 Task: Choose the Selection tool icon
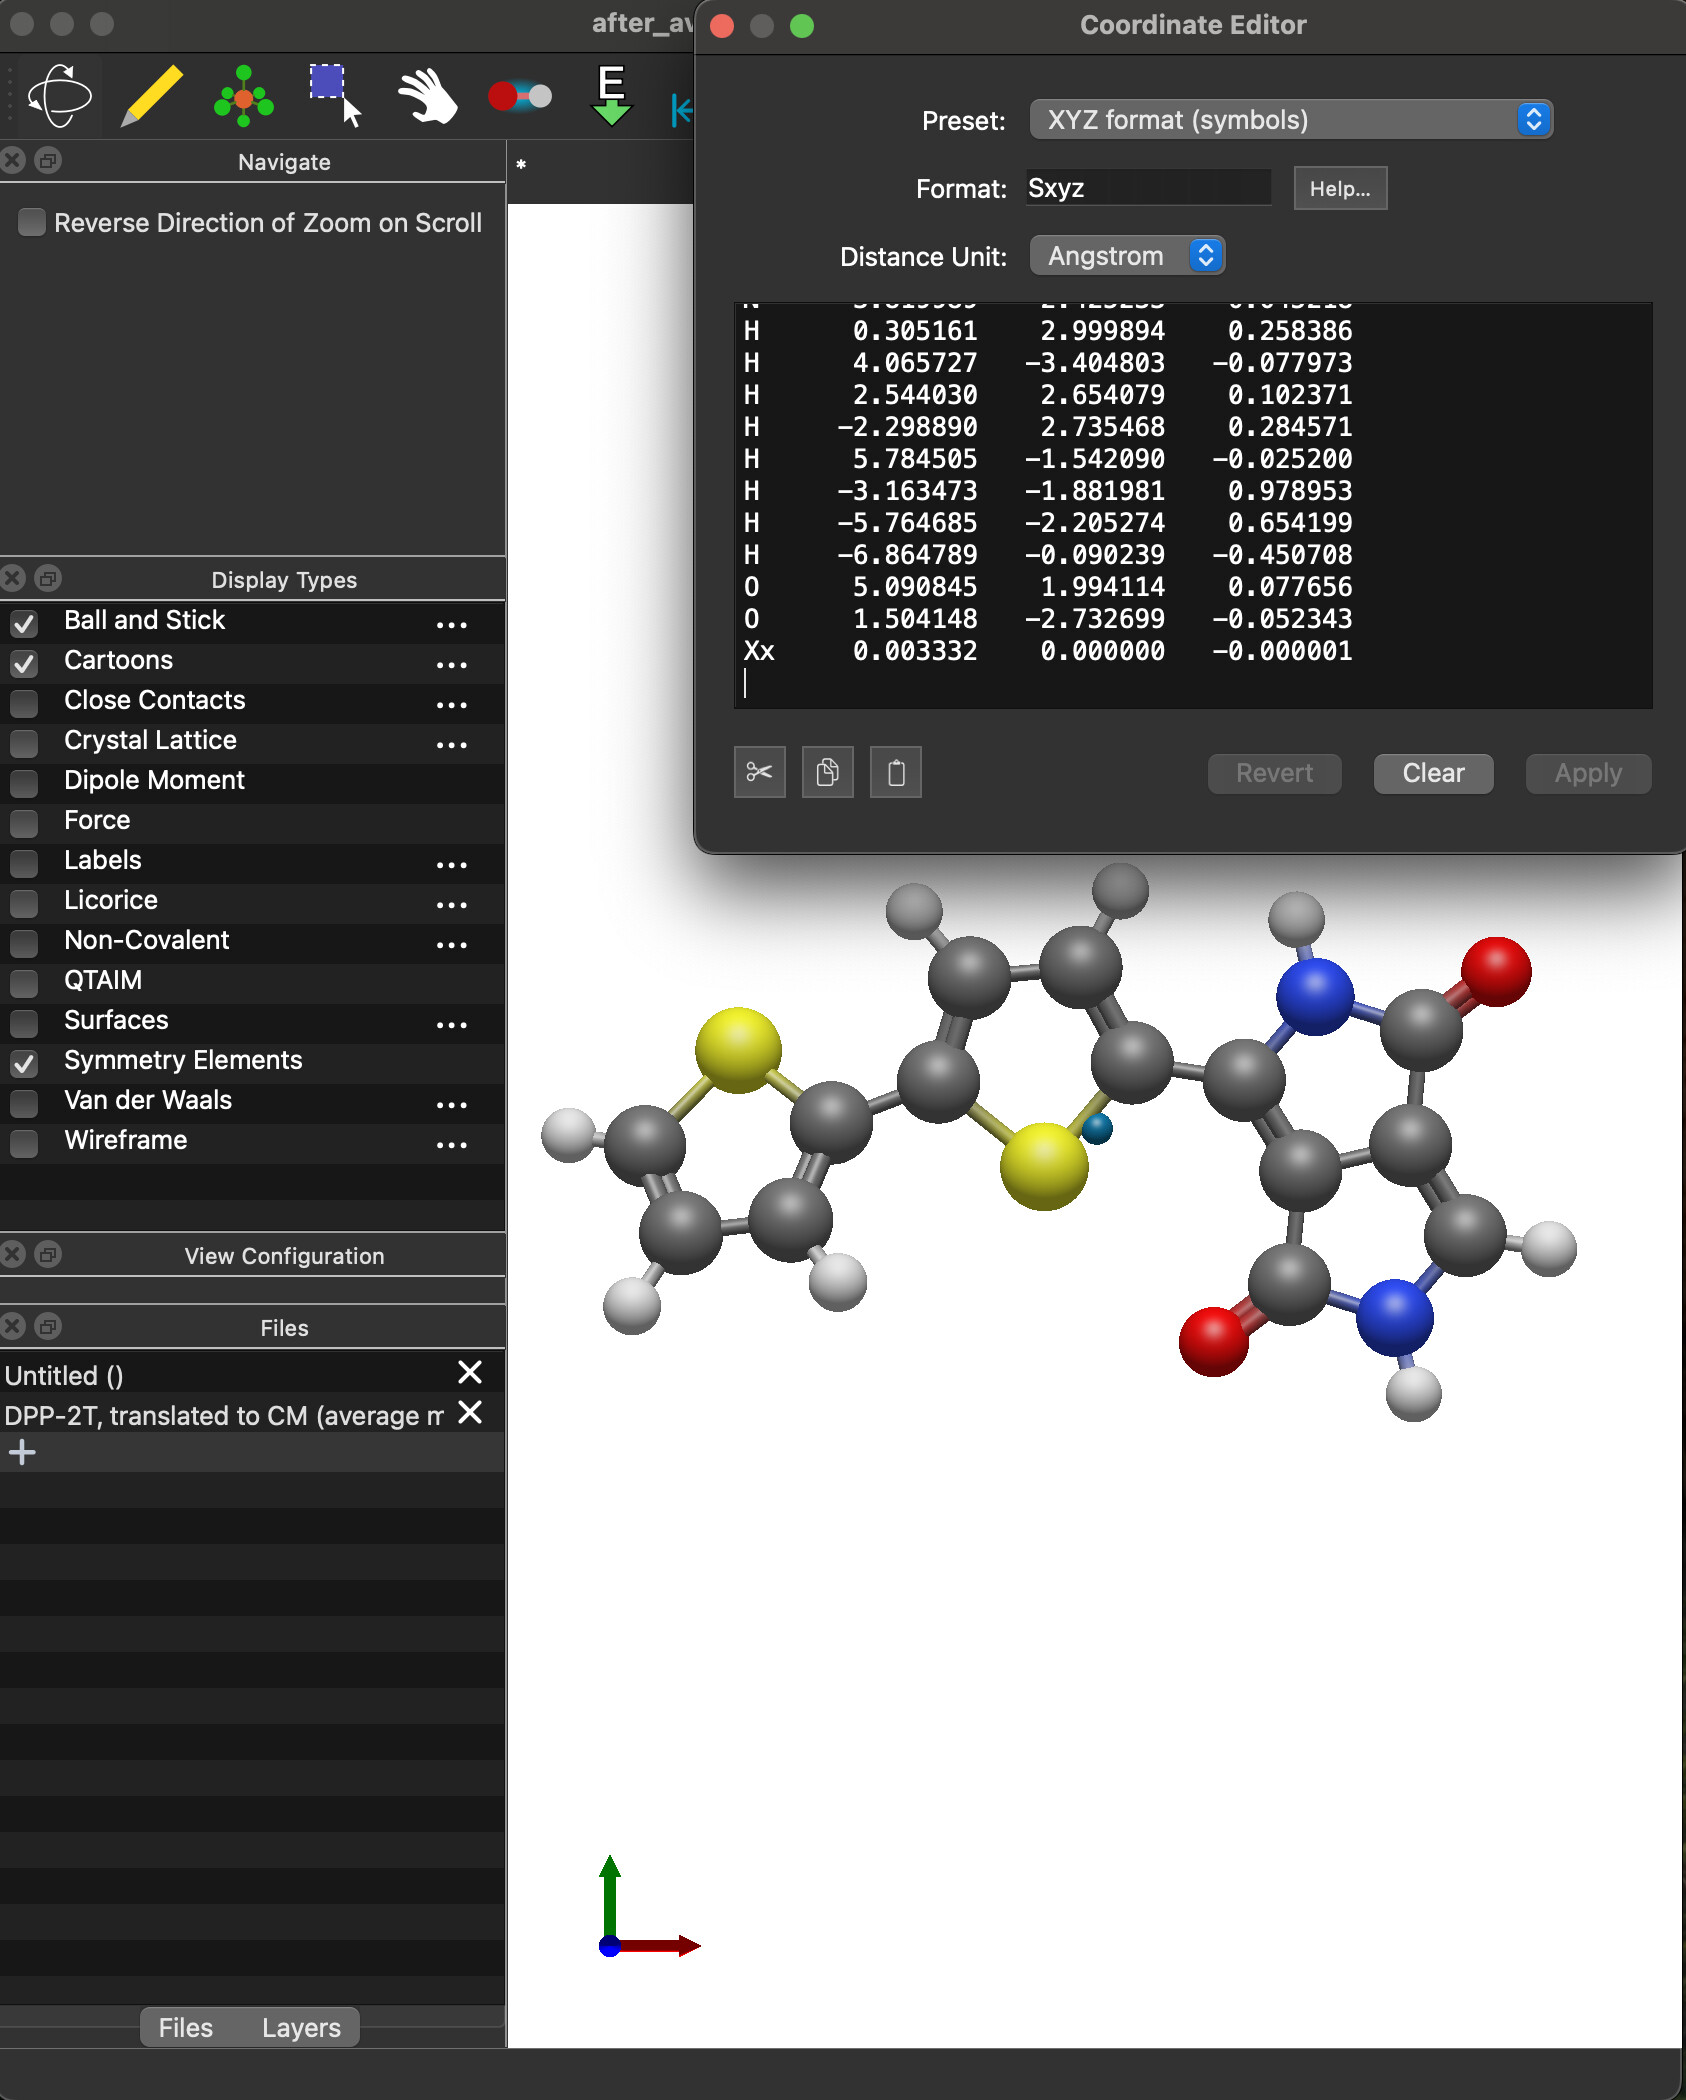click(x=334, y=96)
